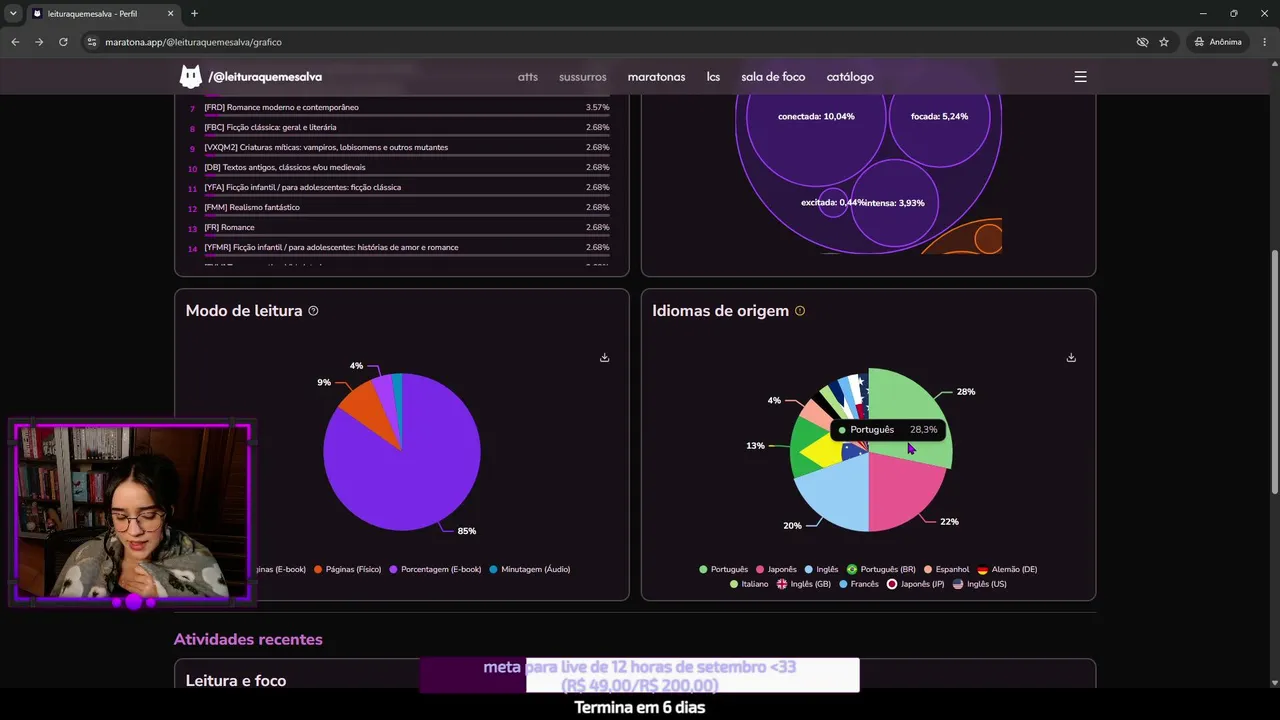Toggle Porcentagem (E-book) legend item
Viewport: 1280px width, 720px height.
[x=435, y=569]
